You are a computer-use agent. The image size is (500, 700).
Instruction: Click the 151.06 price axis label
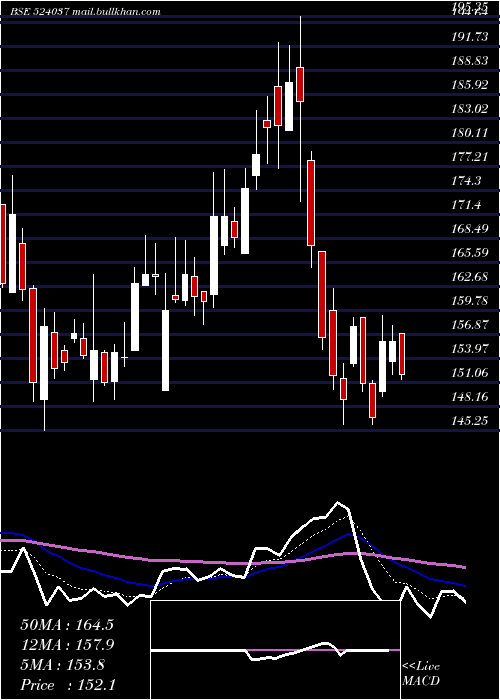click(x=470, y=373)
